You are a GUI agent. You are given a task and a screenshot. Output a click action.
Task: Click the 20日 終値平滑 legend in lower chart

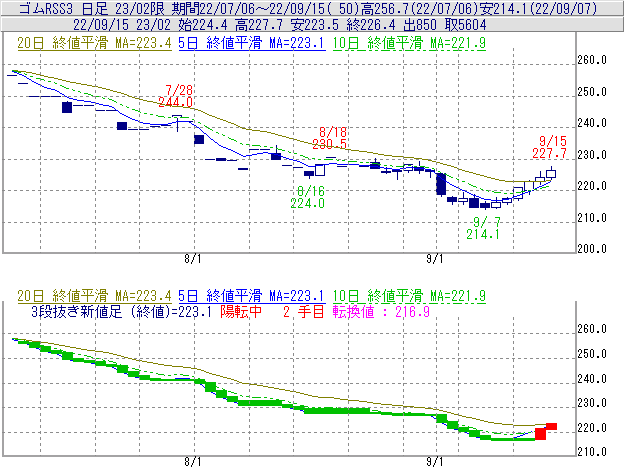click(94, 296)
